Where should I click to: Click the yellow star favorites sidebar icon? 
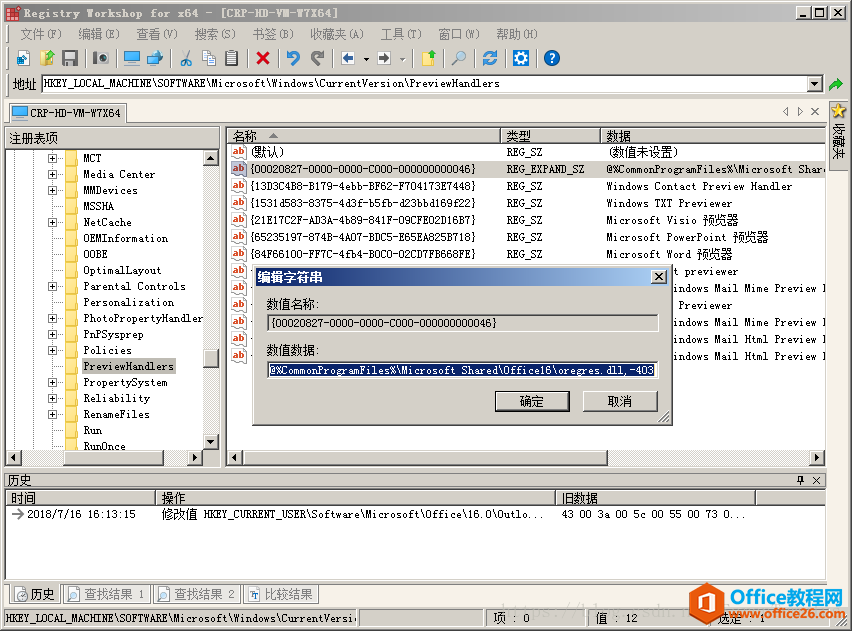[839, 111]
